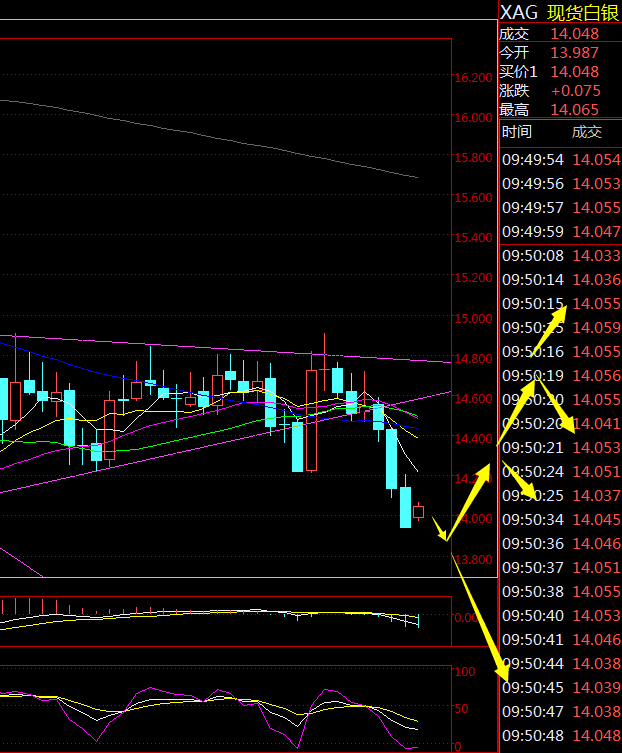Viewport: 622px width, 753px height.
Task: Select the 09:49:57 tick time
Action: pyautogui.click(x=533, y=207)
